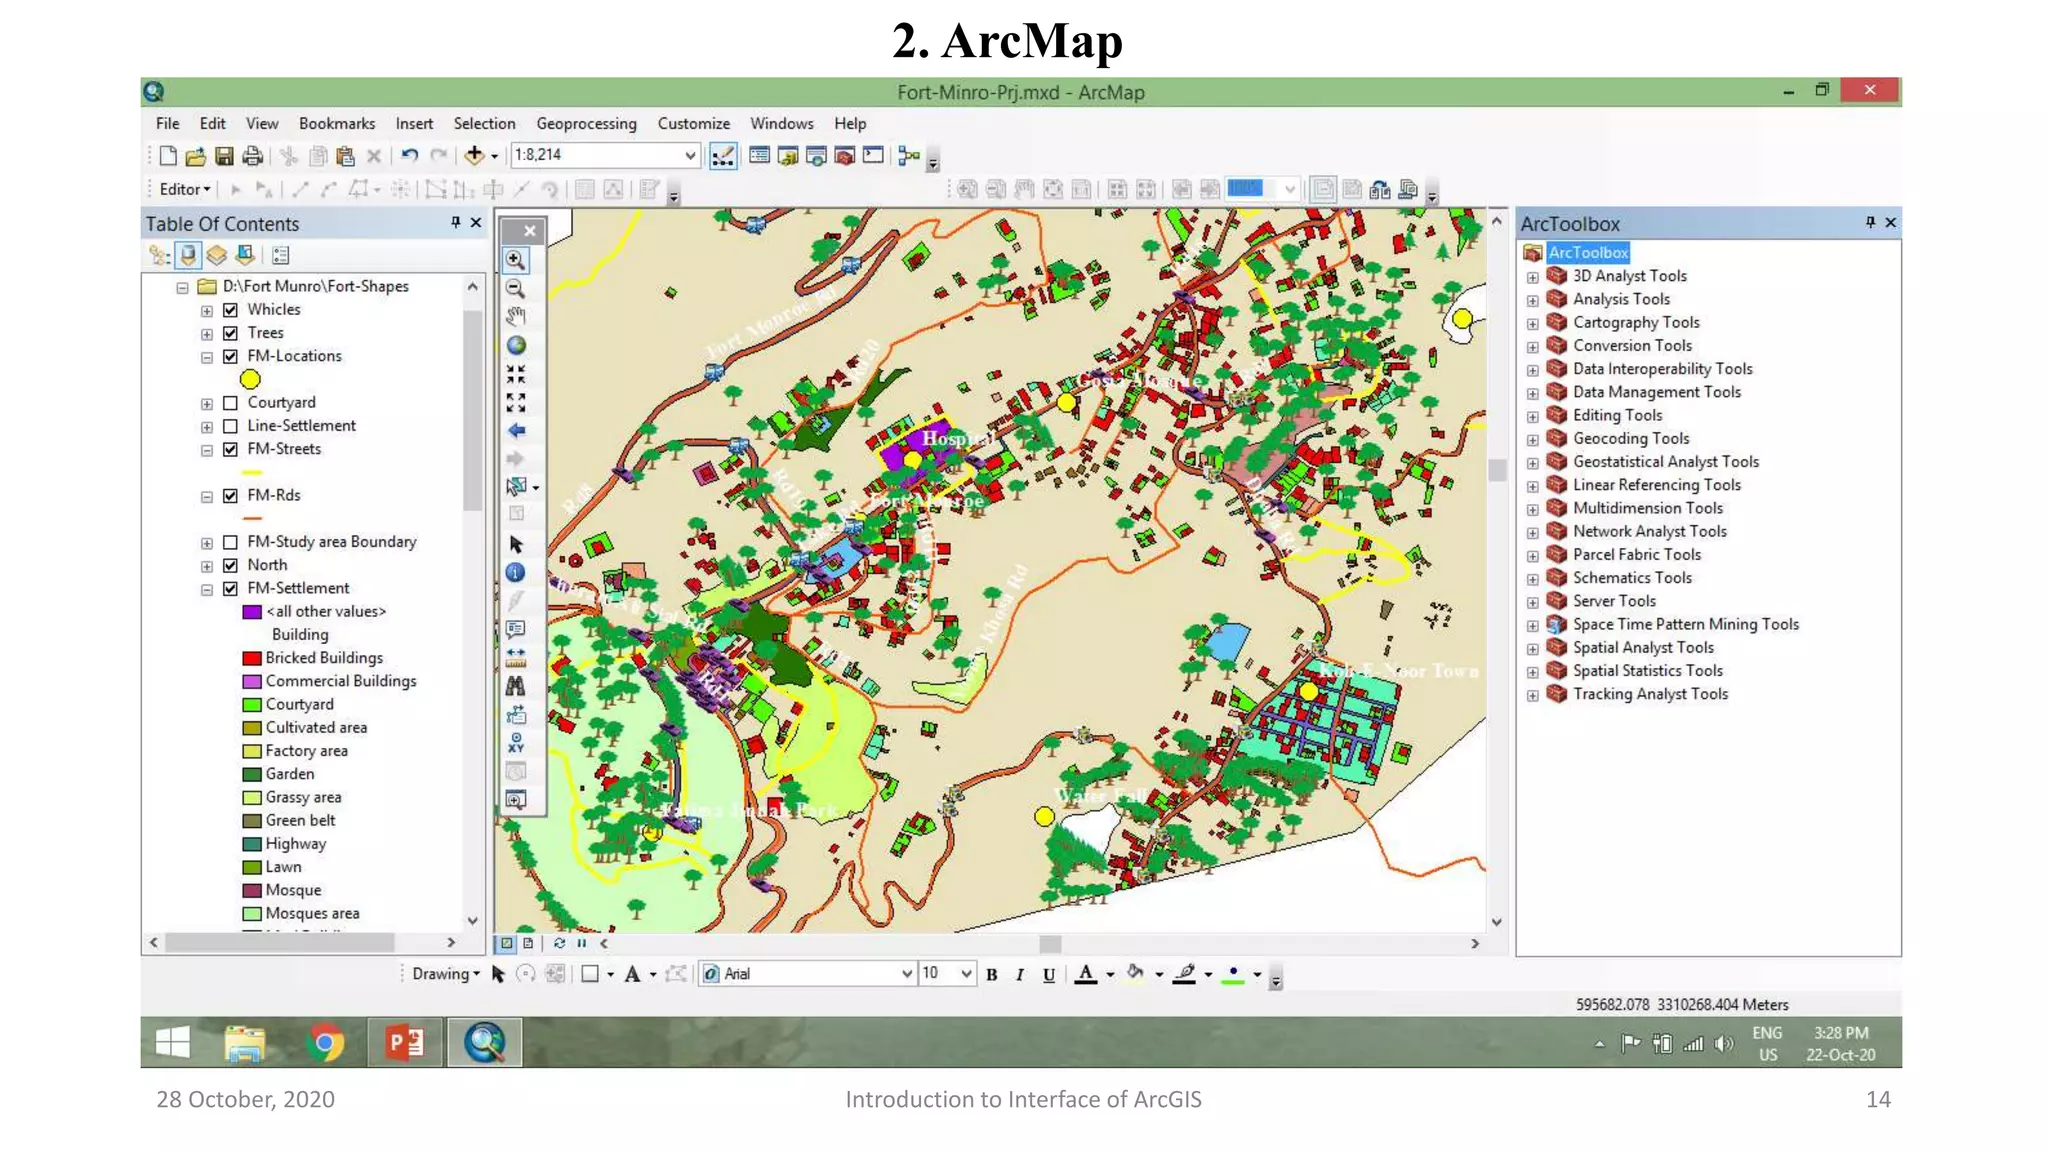Click the Save document icon

[x=224, y=156]
